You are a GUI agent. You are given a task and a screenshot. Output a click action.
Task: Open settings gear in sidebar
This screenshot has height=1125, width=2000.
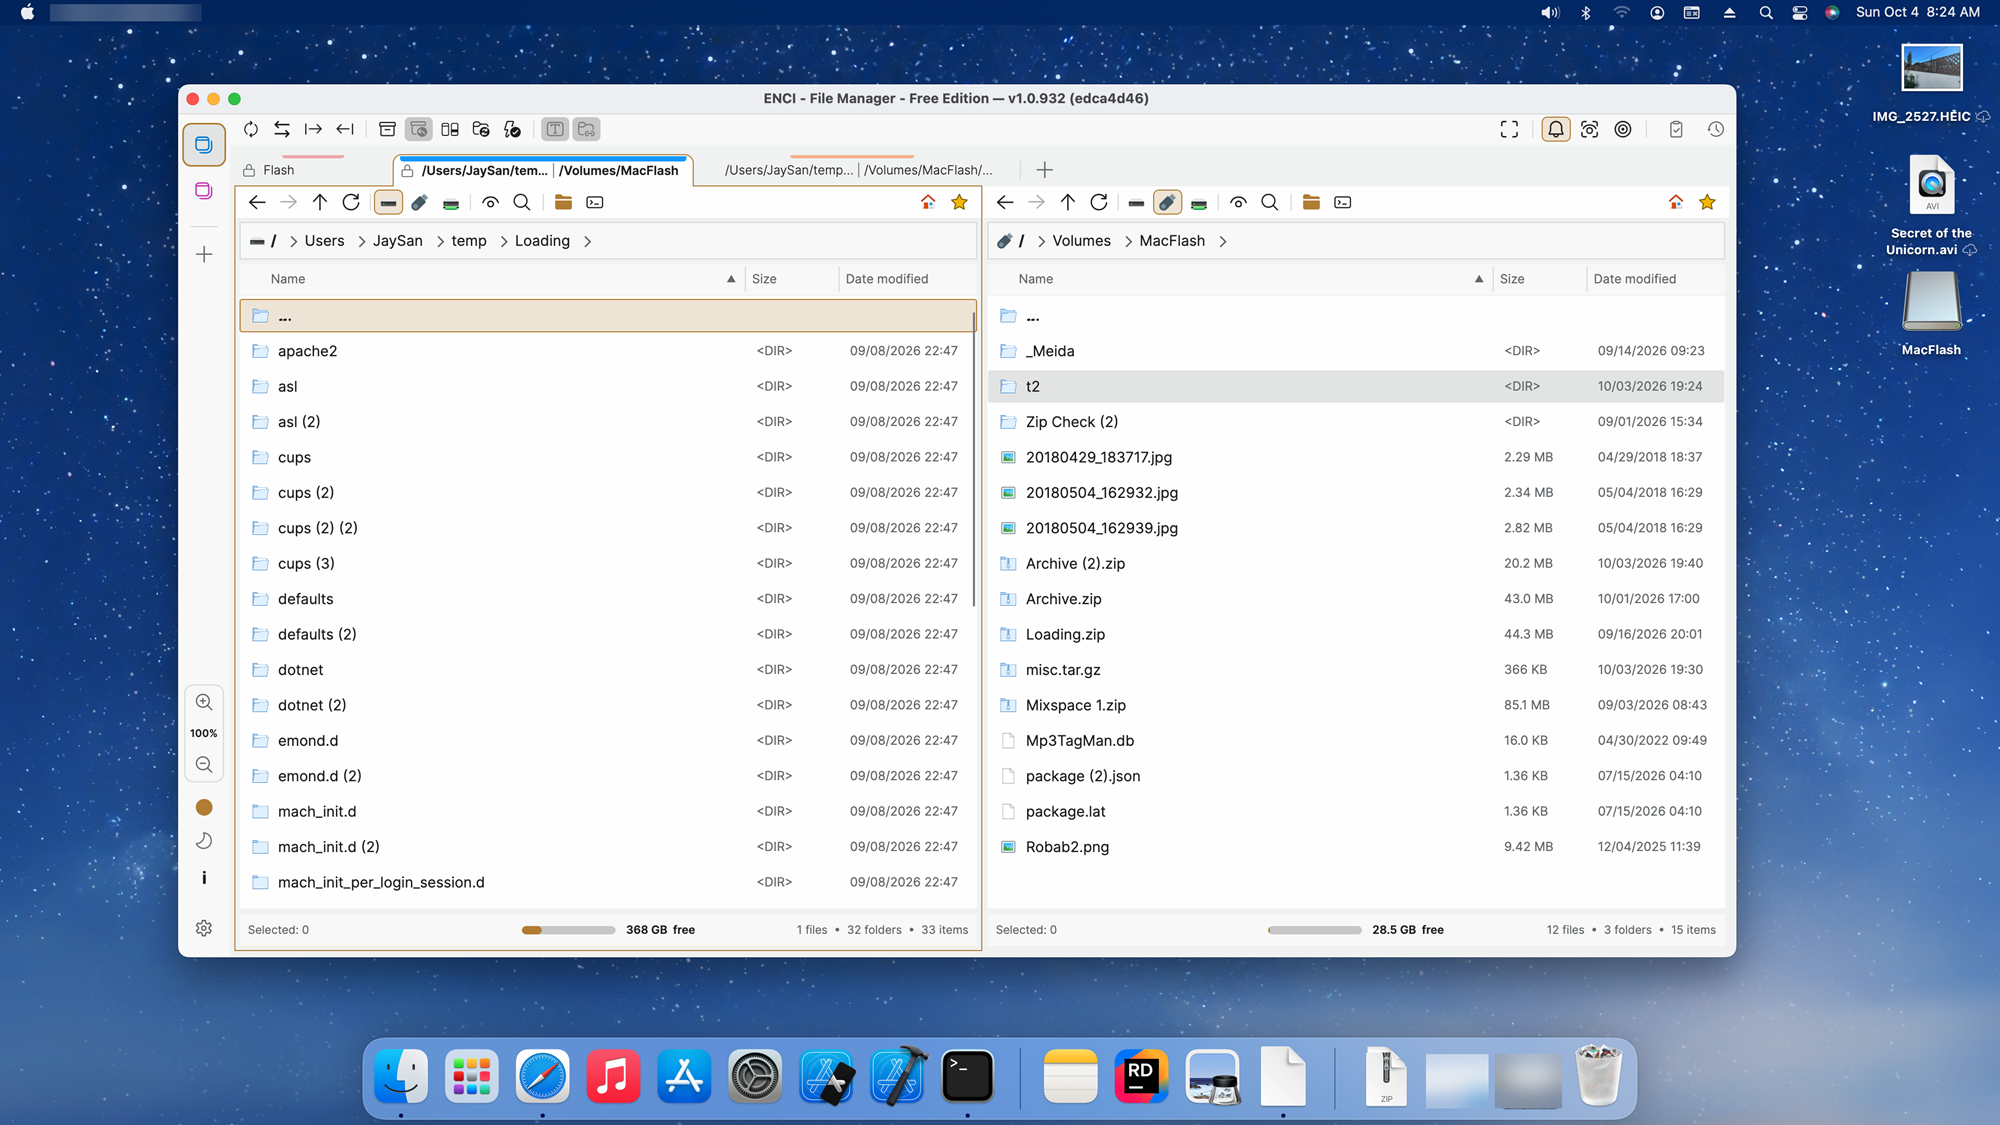(x=204, y=928)
